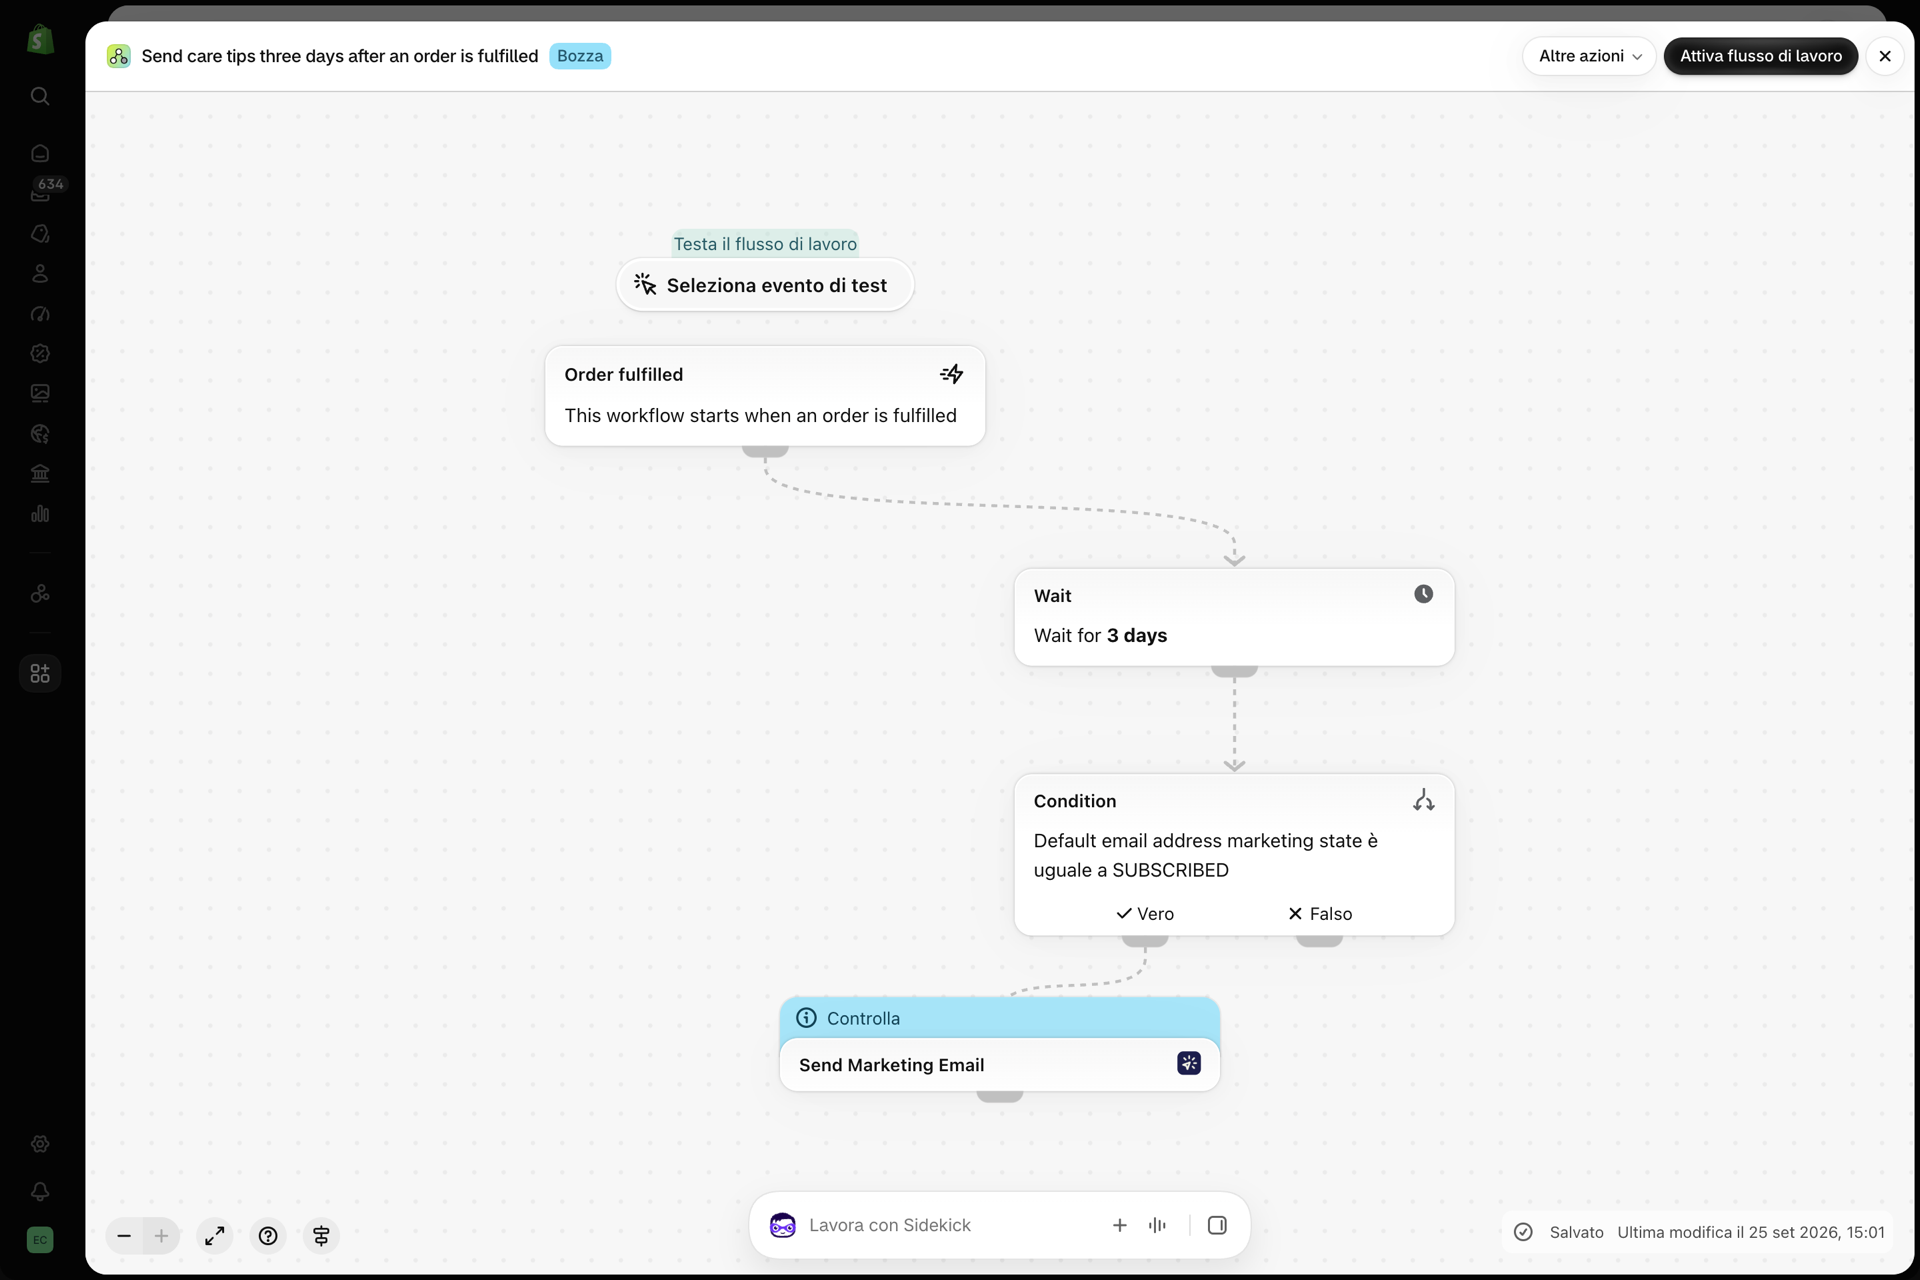Screen dimensions: 1920x1280
Task: Open the Flow app icon in the sidebar
Action: click(40, 593)
